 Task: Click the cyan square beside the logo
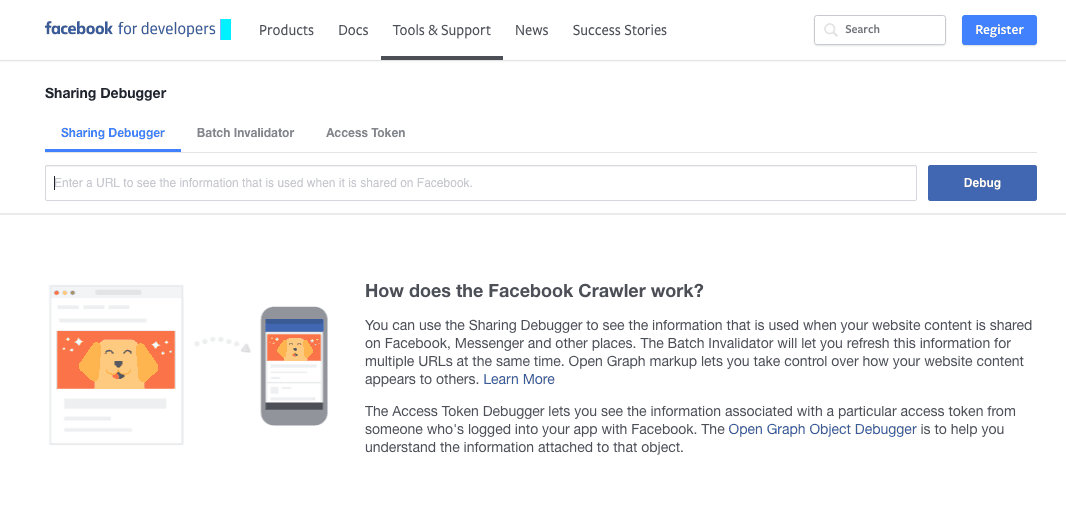pyautogui.click(x=226, y=29)
